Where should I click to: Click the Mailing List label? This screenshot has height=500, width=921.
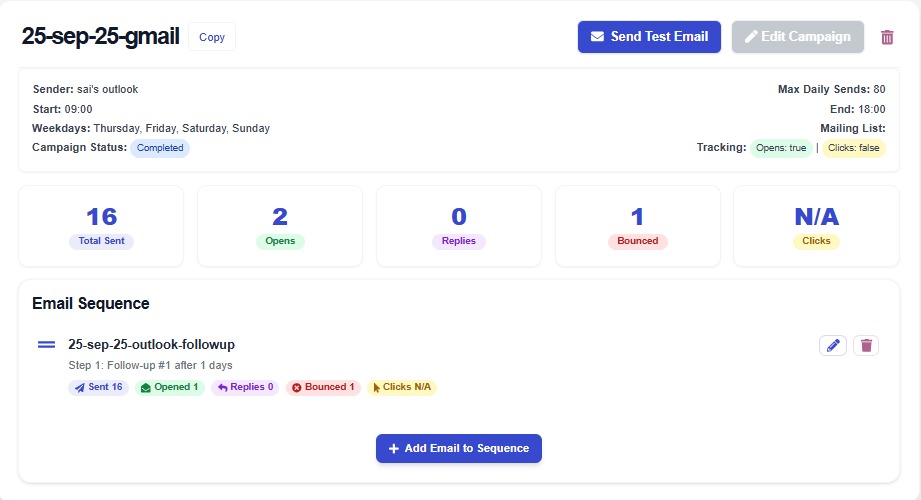853,128
